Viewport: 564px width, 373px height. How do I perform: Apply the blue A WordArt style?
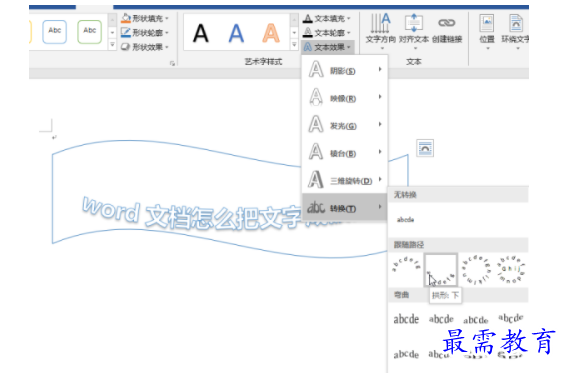[x=236, y=33]
